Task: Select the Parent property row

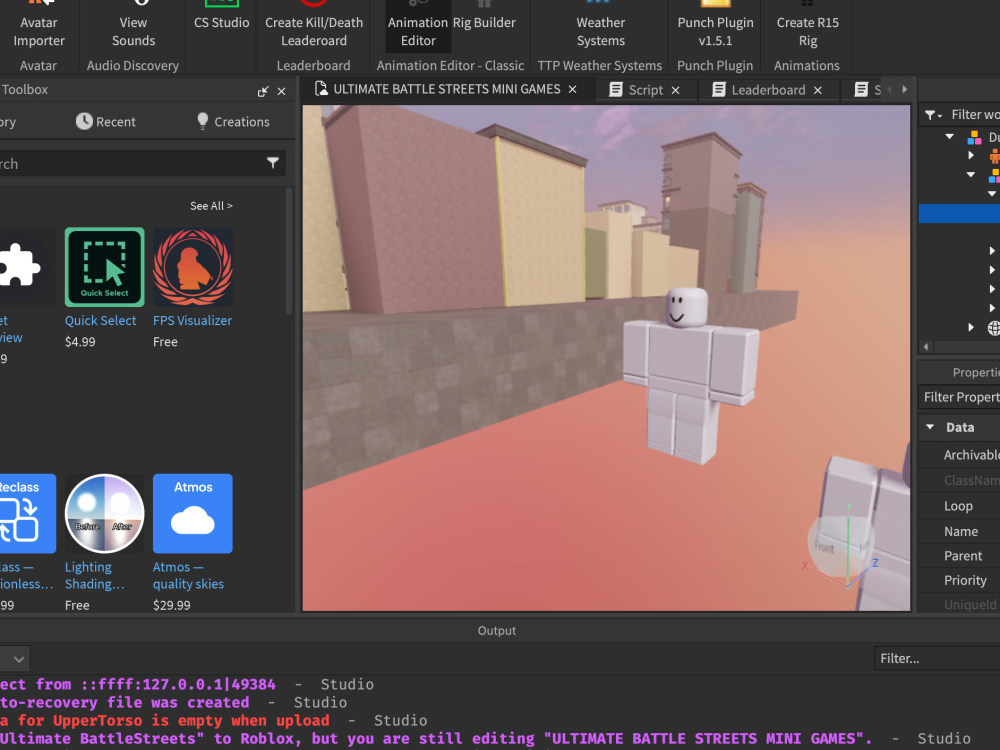Action: [x=959, y=555]
